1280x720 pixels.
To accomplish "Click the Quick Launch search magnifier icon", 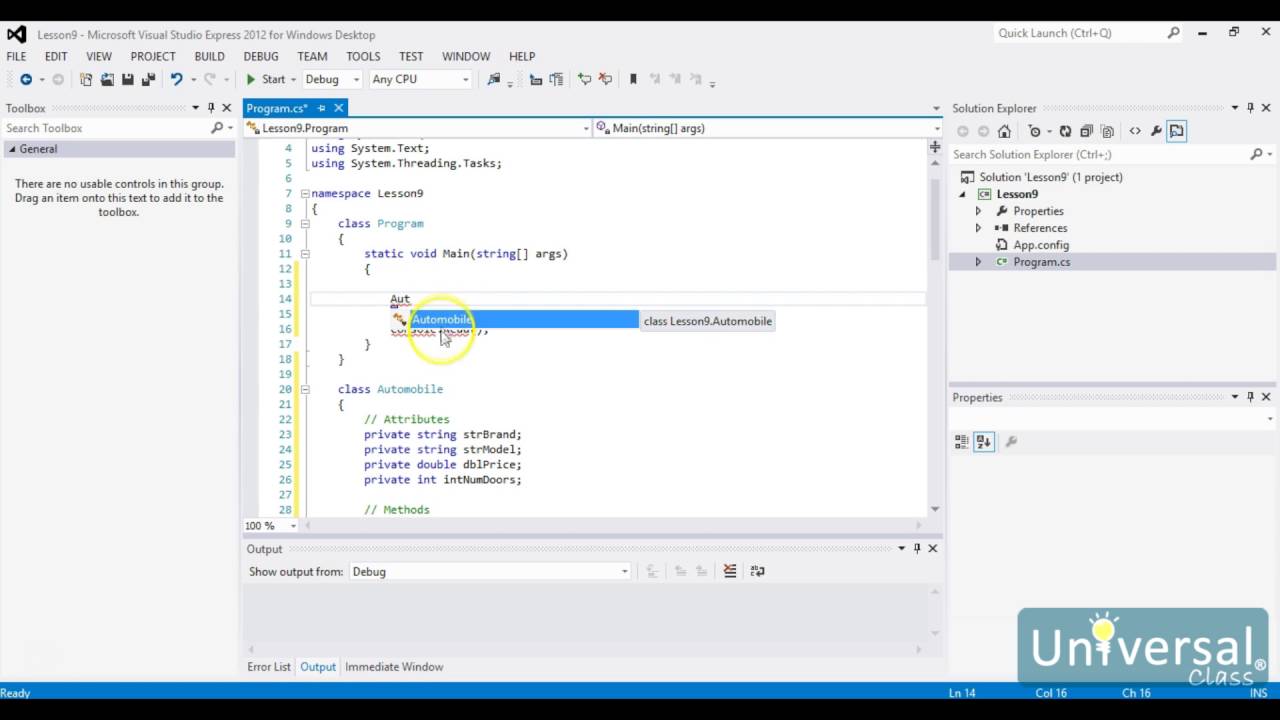I will coord(1174,33).
